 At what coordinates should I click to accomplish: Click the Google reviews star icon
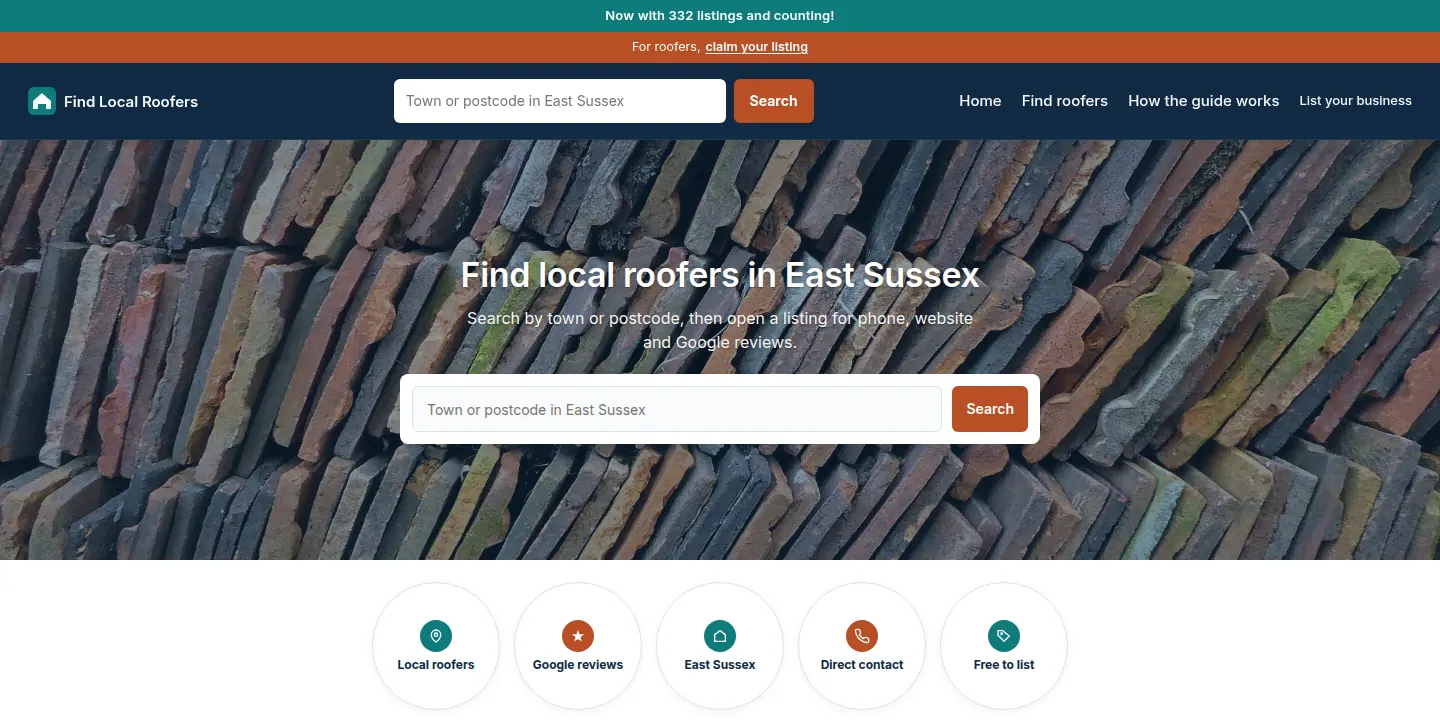point(578,636)
